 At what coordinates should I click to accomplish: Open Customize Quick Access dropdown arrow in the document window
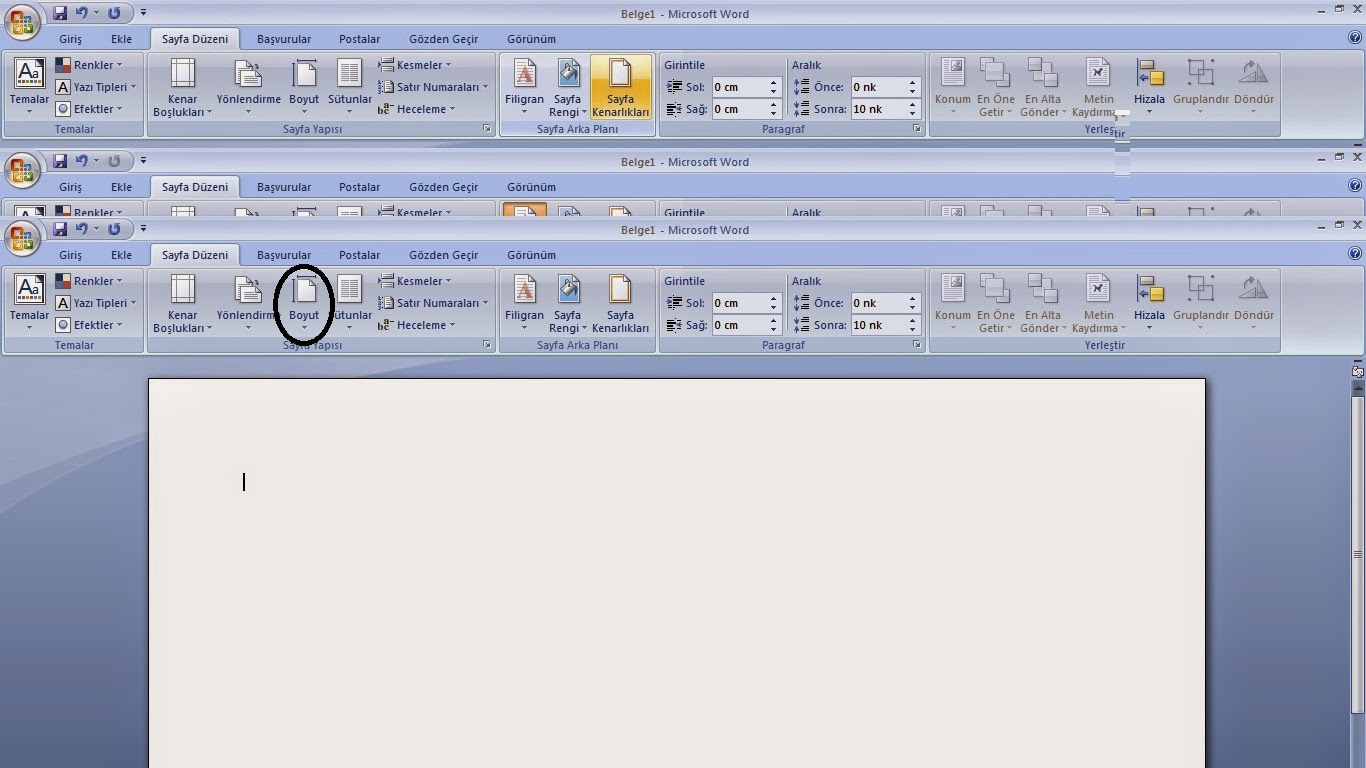[143, 230]
